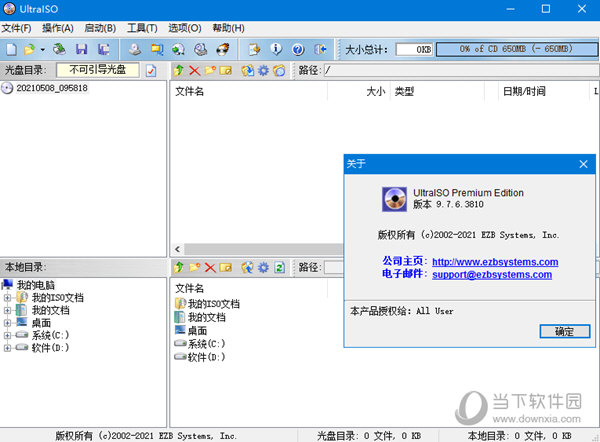This screenshot has width=600, height=442.
Task: Click the local 路径 path field
Action: (x=334, y=267)
